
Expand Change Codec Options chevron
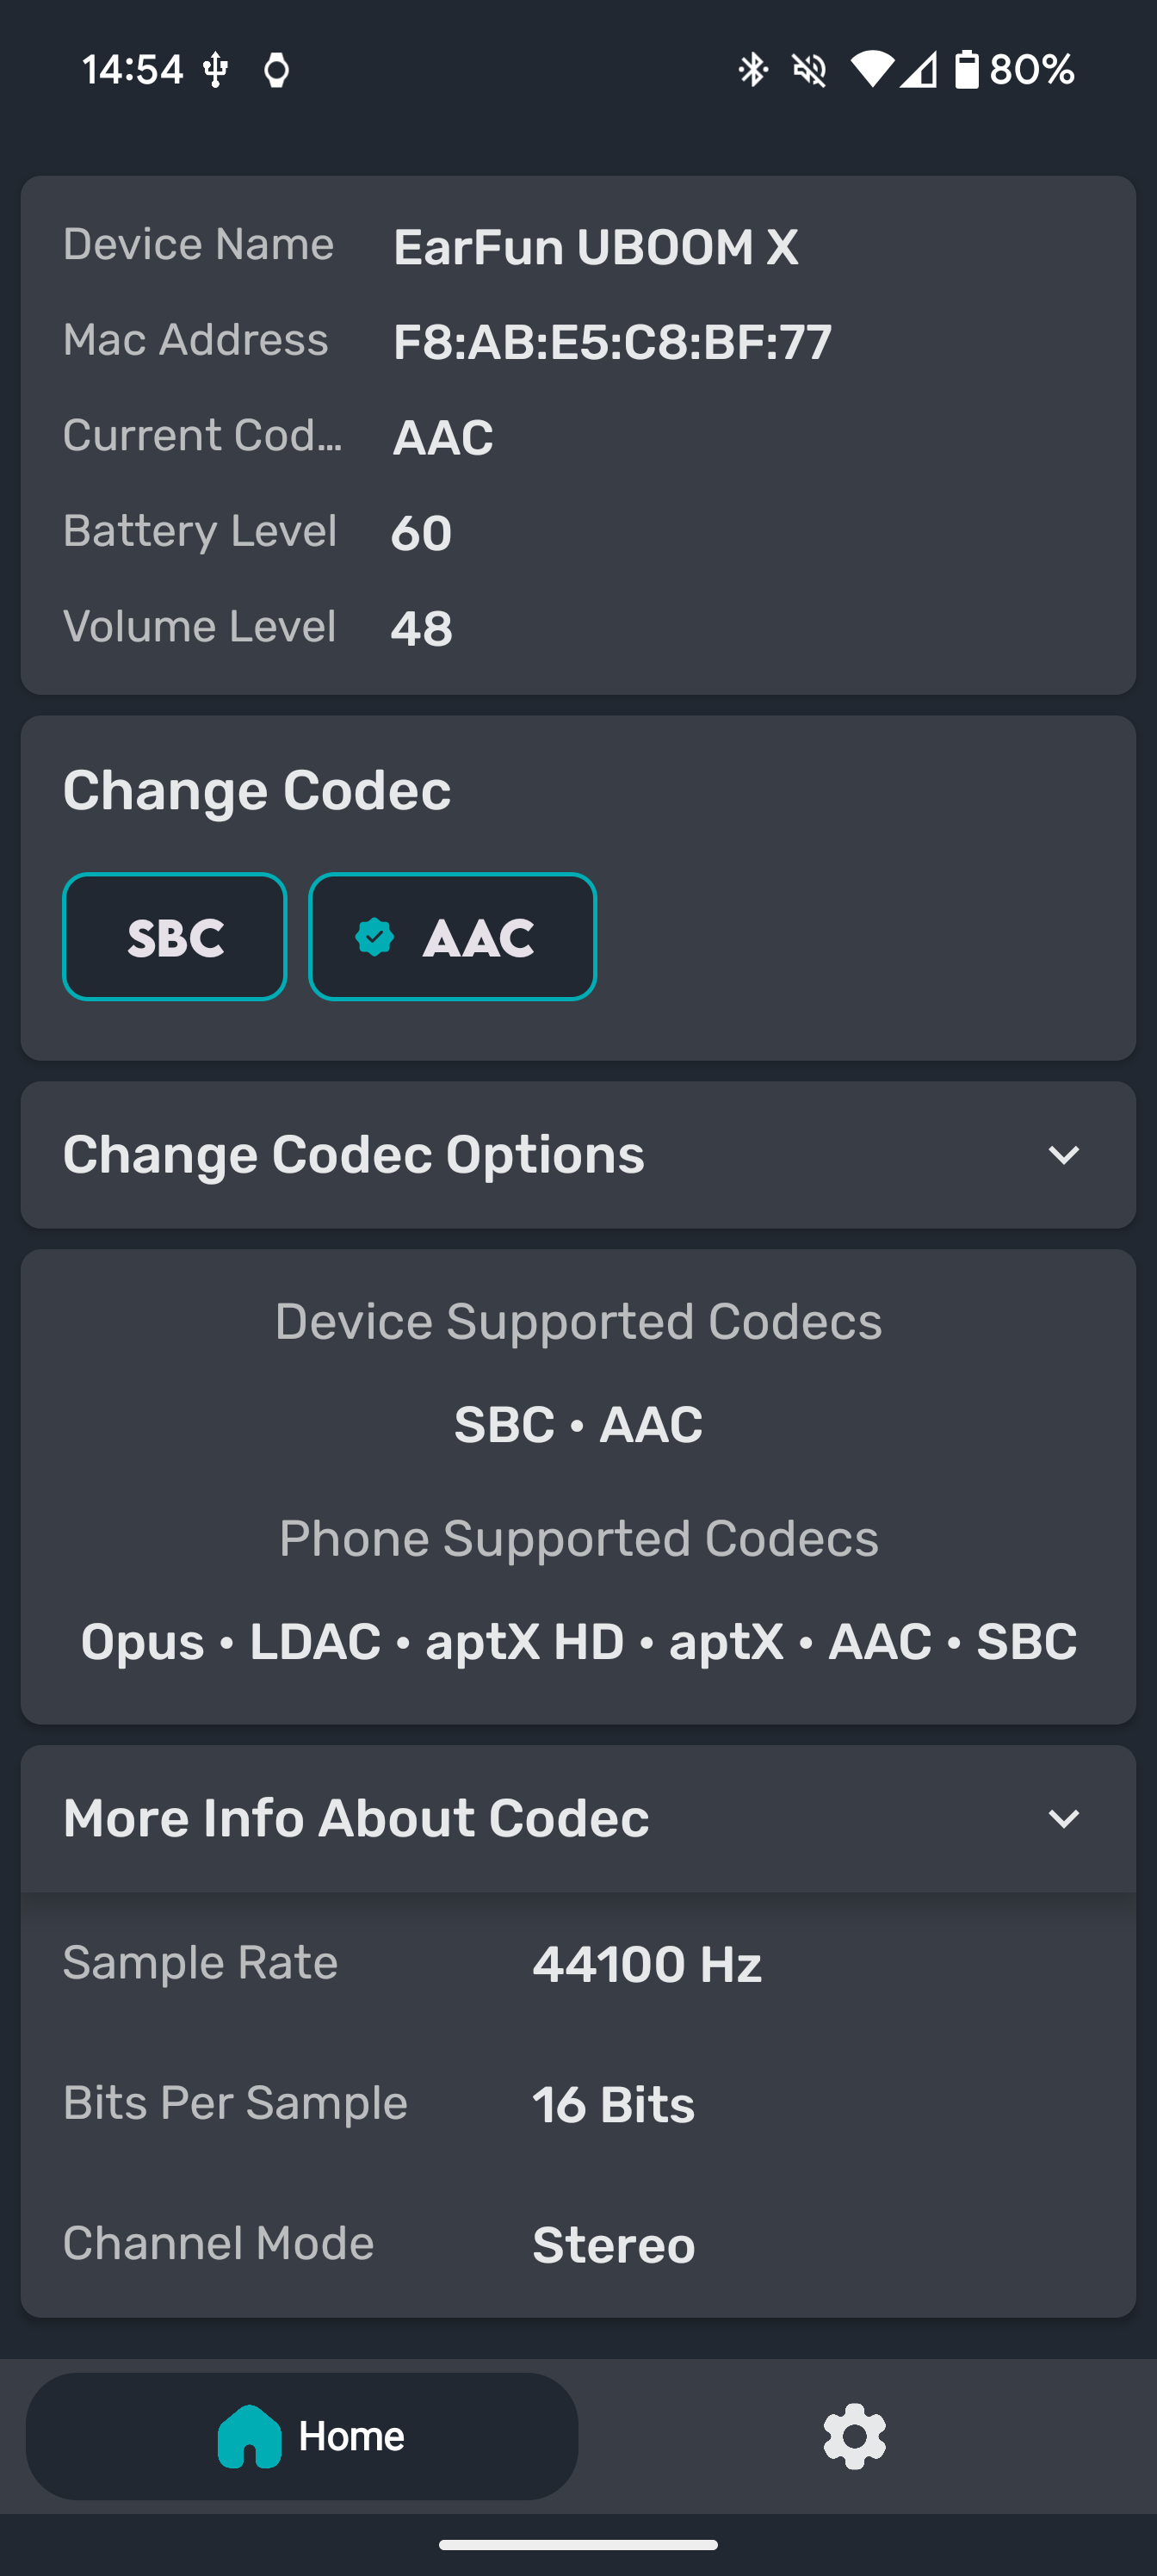1063,1155
